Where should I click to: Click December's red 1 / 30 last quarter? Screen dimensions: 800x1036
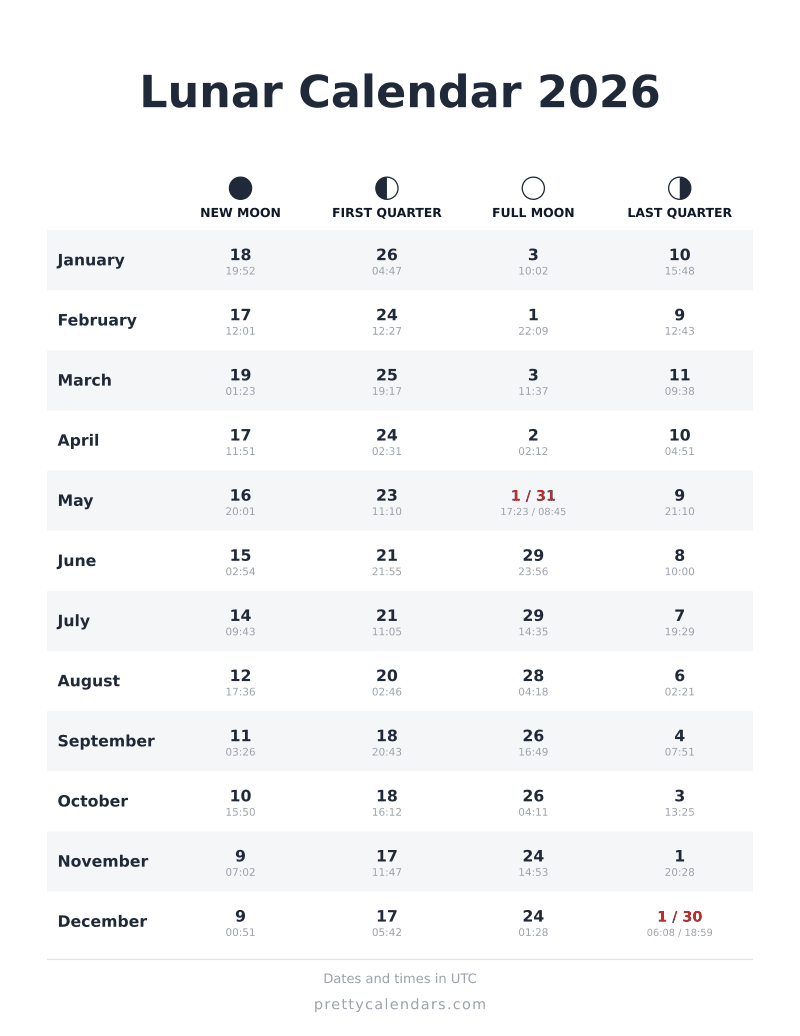[x=679, y=916]
